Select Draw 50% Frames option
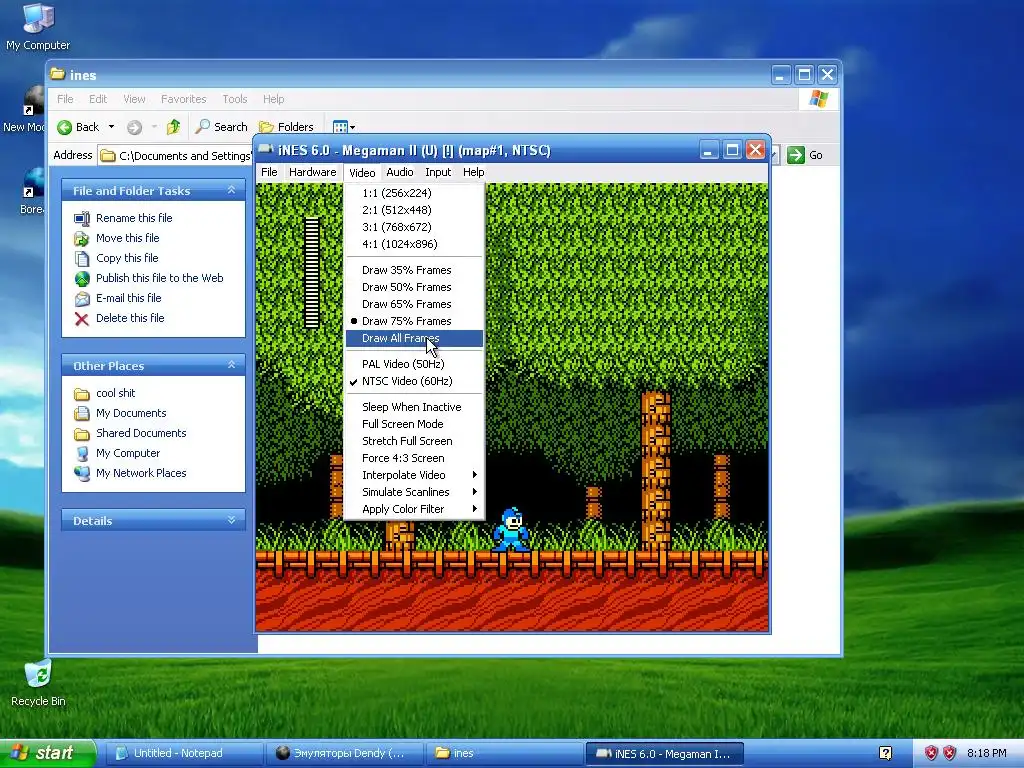The width and height of the screenshot is (1024, 768). [x=414, y=287]
